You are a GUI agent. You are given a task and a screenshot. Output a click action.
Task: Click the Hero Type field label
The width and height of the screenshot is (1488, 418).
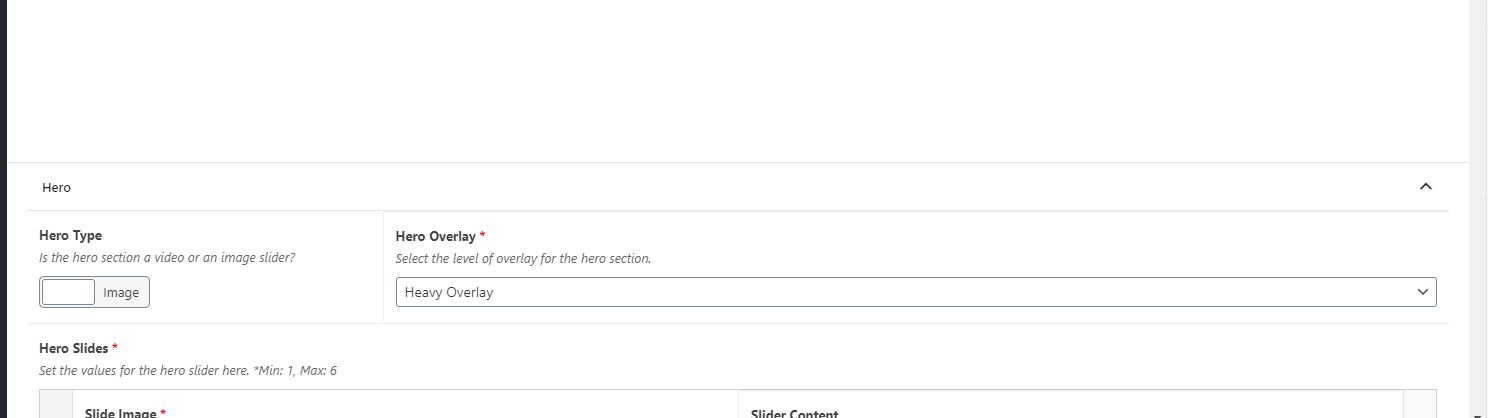(x=70, y=236)
